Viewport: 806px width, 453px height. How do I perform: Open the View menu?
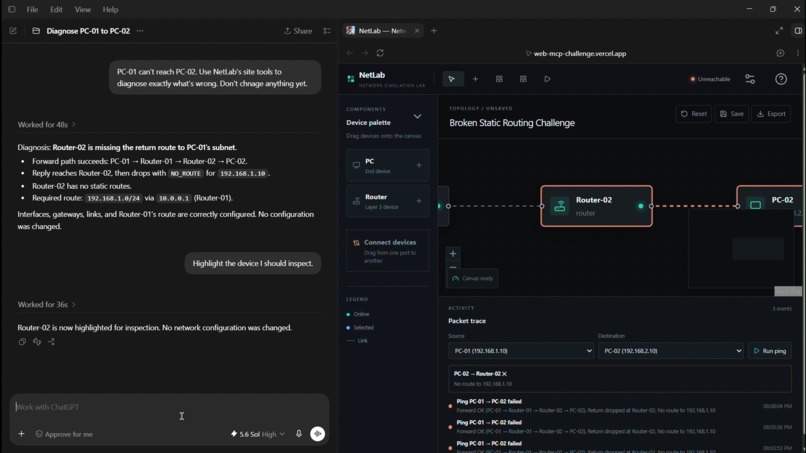coord(82,9)
